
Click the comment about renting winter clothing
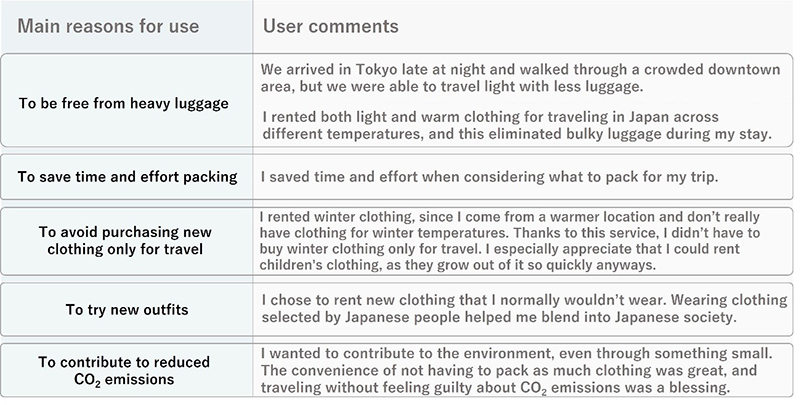510,241
